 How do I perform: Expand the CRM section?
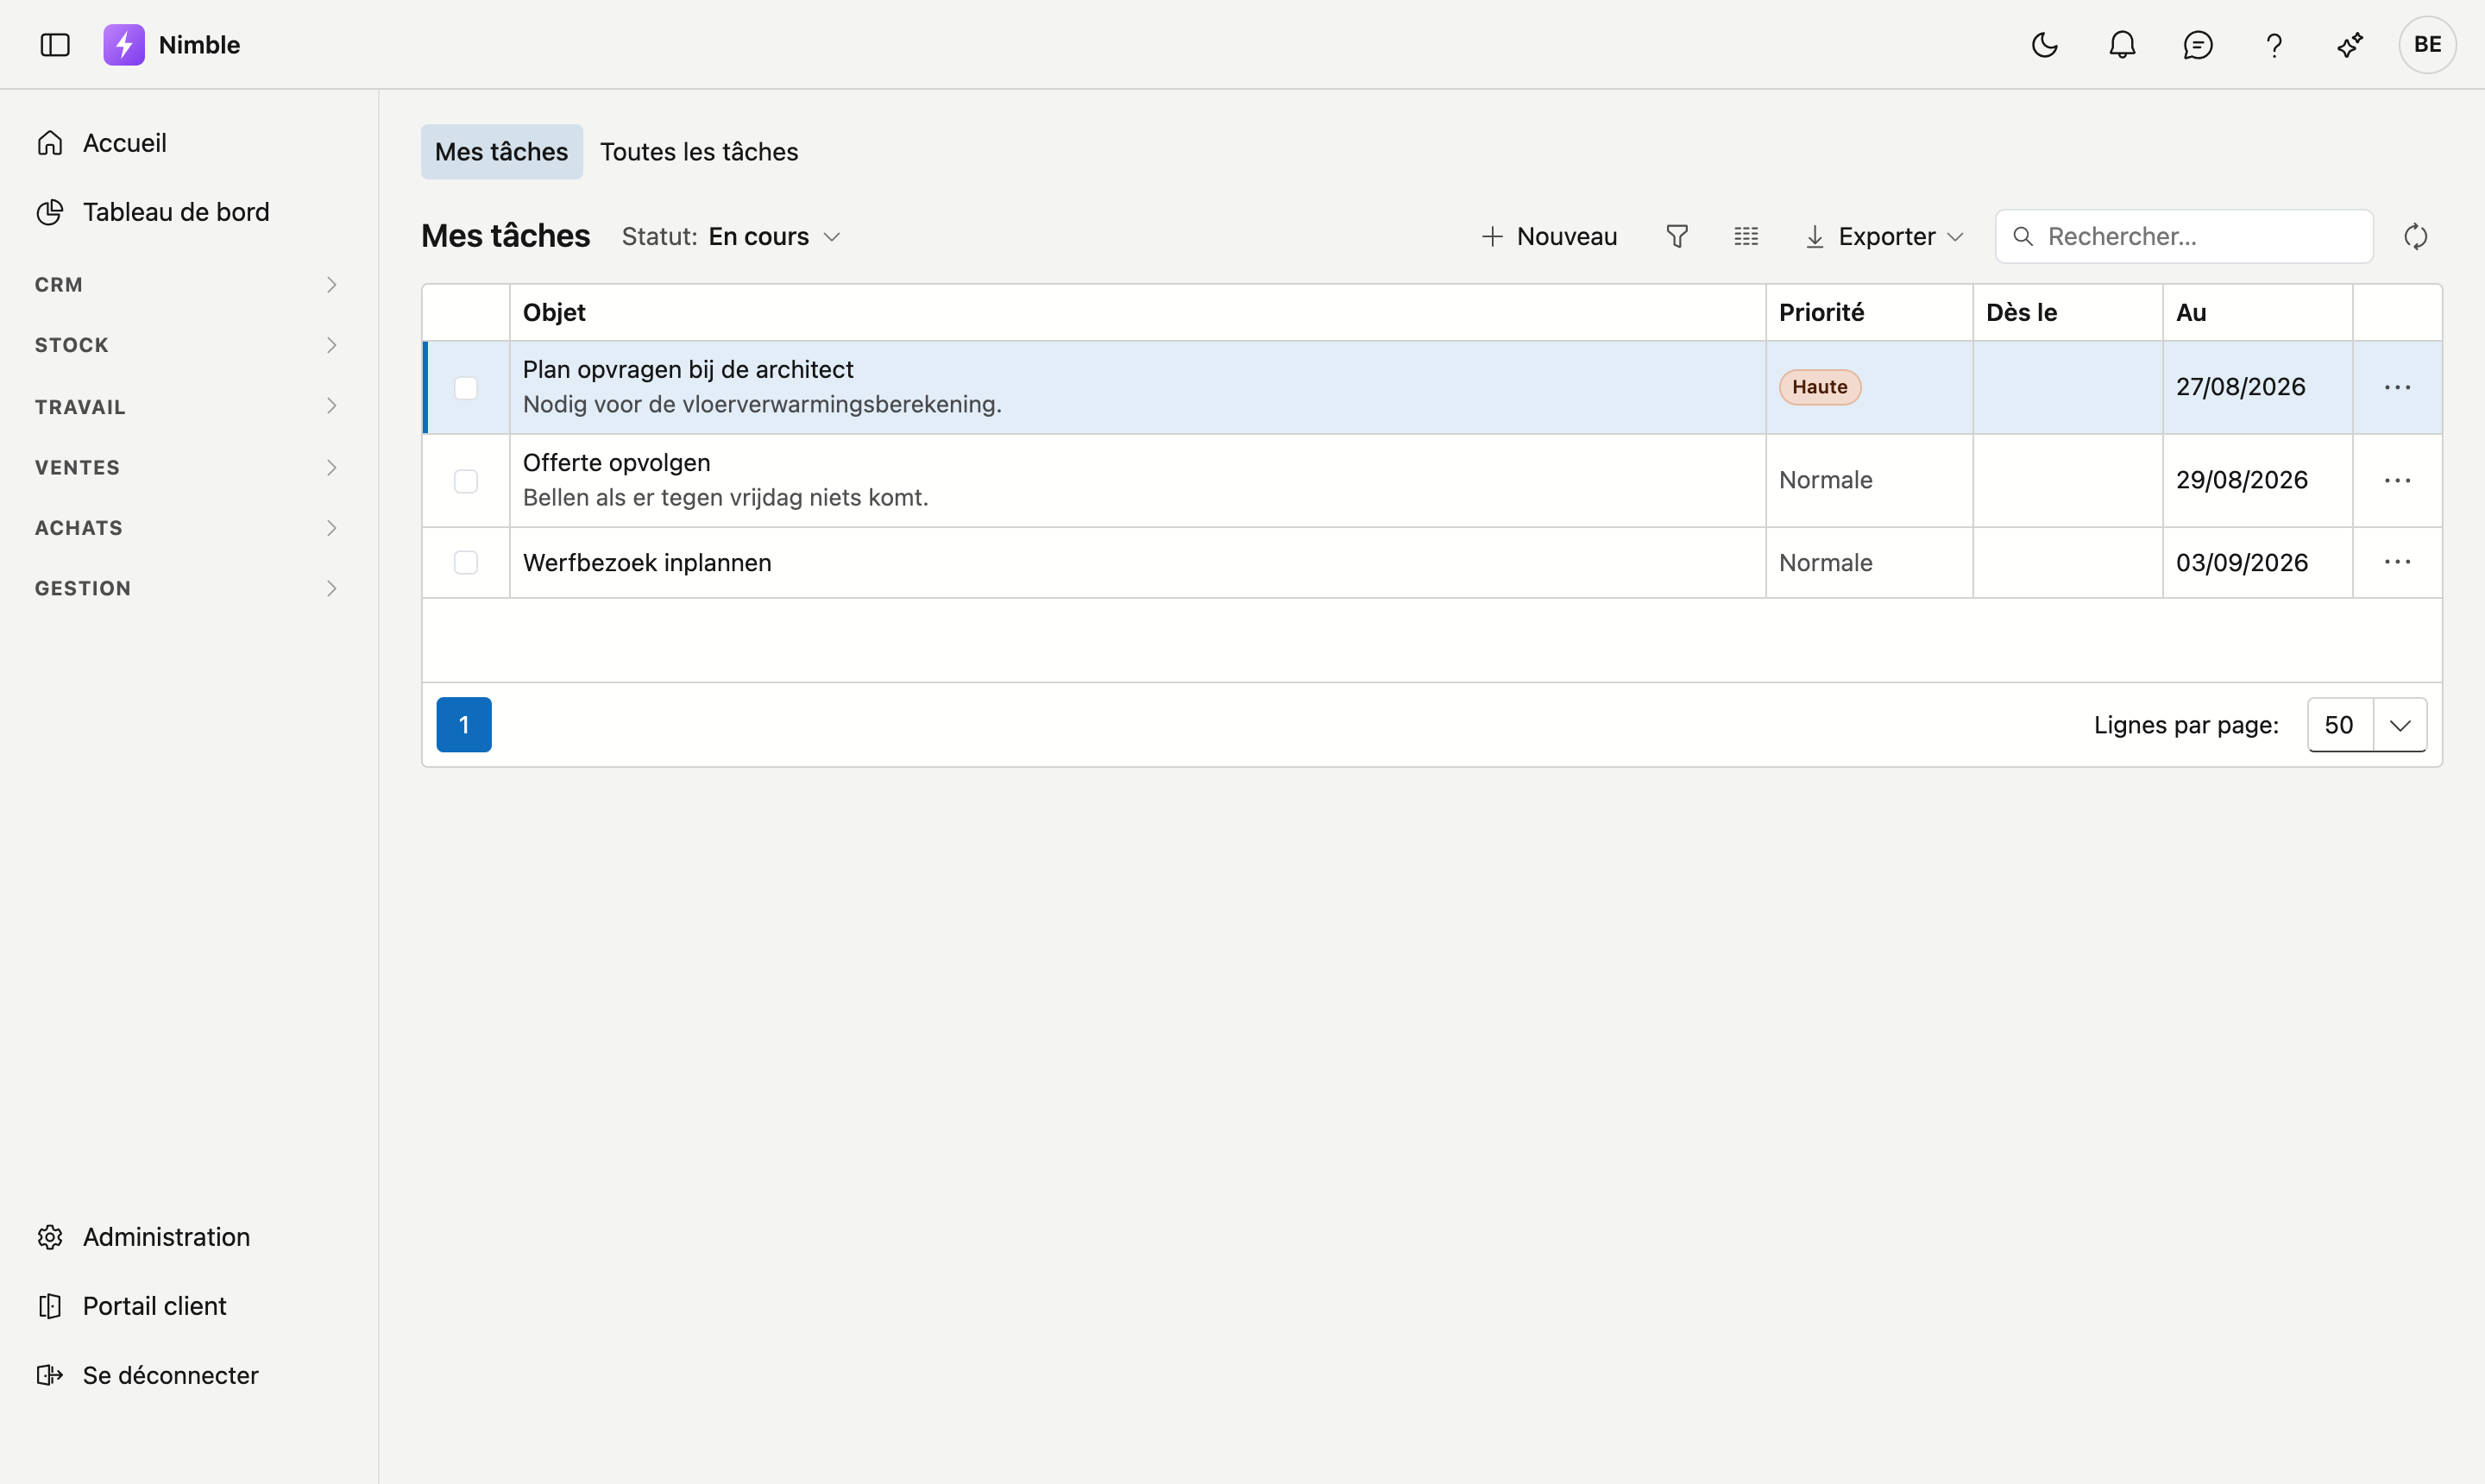[x=188, y=285]
